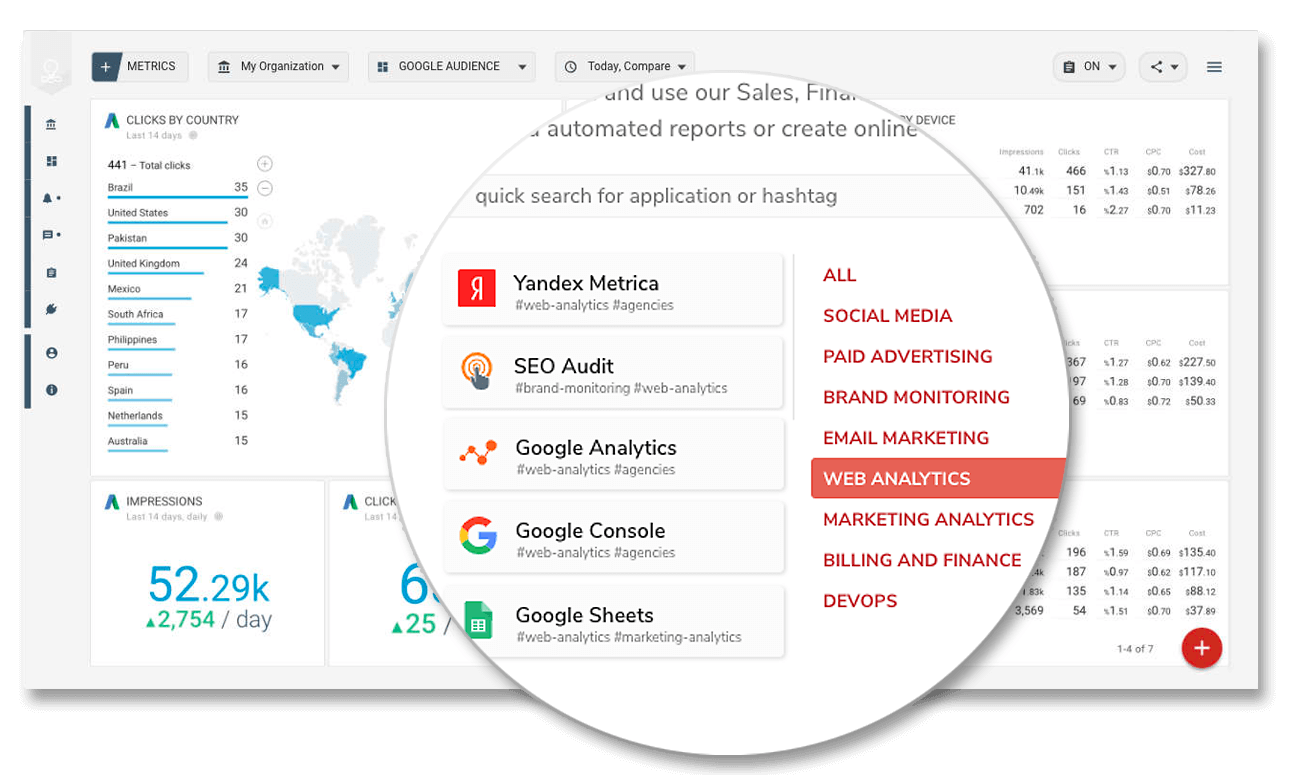Select the BRAND MONITORING category
Image resolution: width=1300 pixels, height=775 pixels.
[x=916, y=397]
